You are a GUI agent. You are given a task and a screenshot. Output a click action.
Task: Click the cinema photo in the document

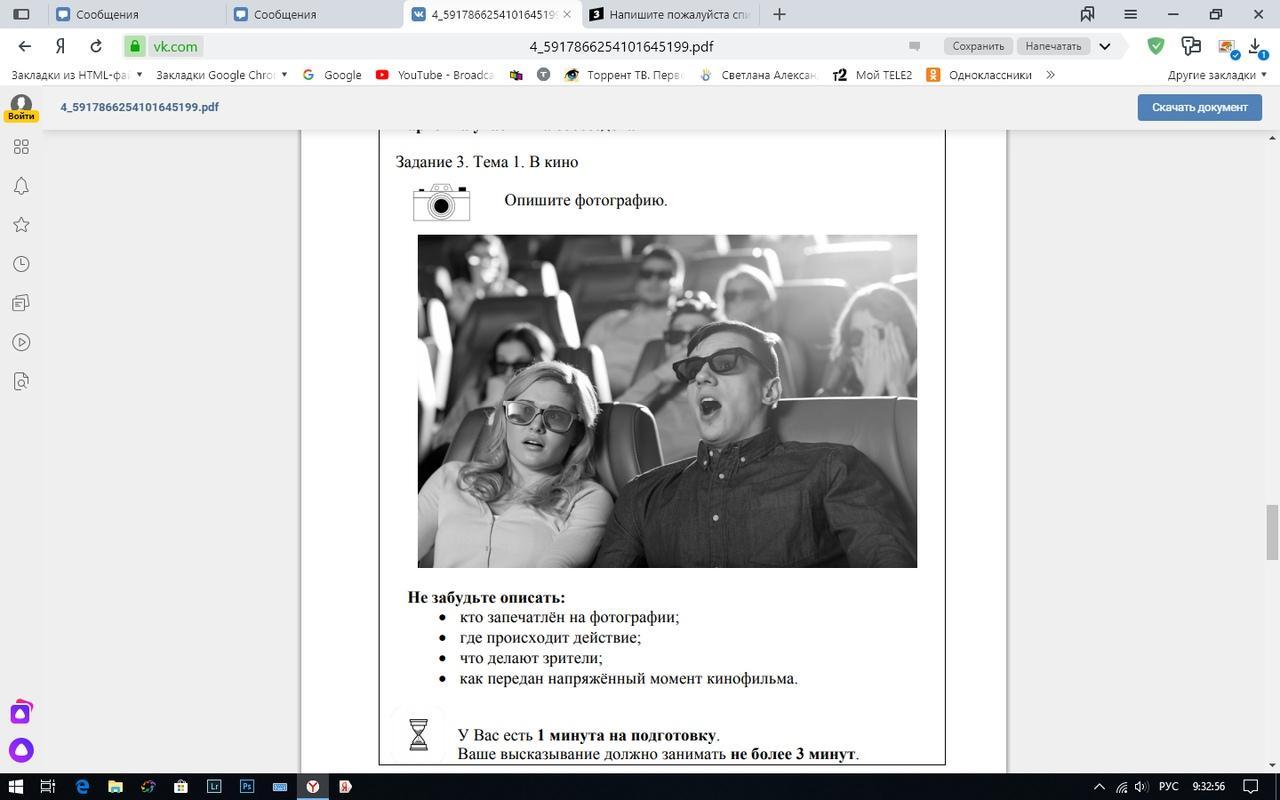point(667,401)
